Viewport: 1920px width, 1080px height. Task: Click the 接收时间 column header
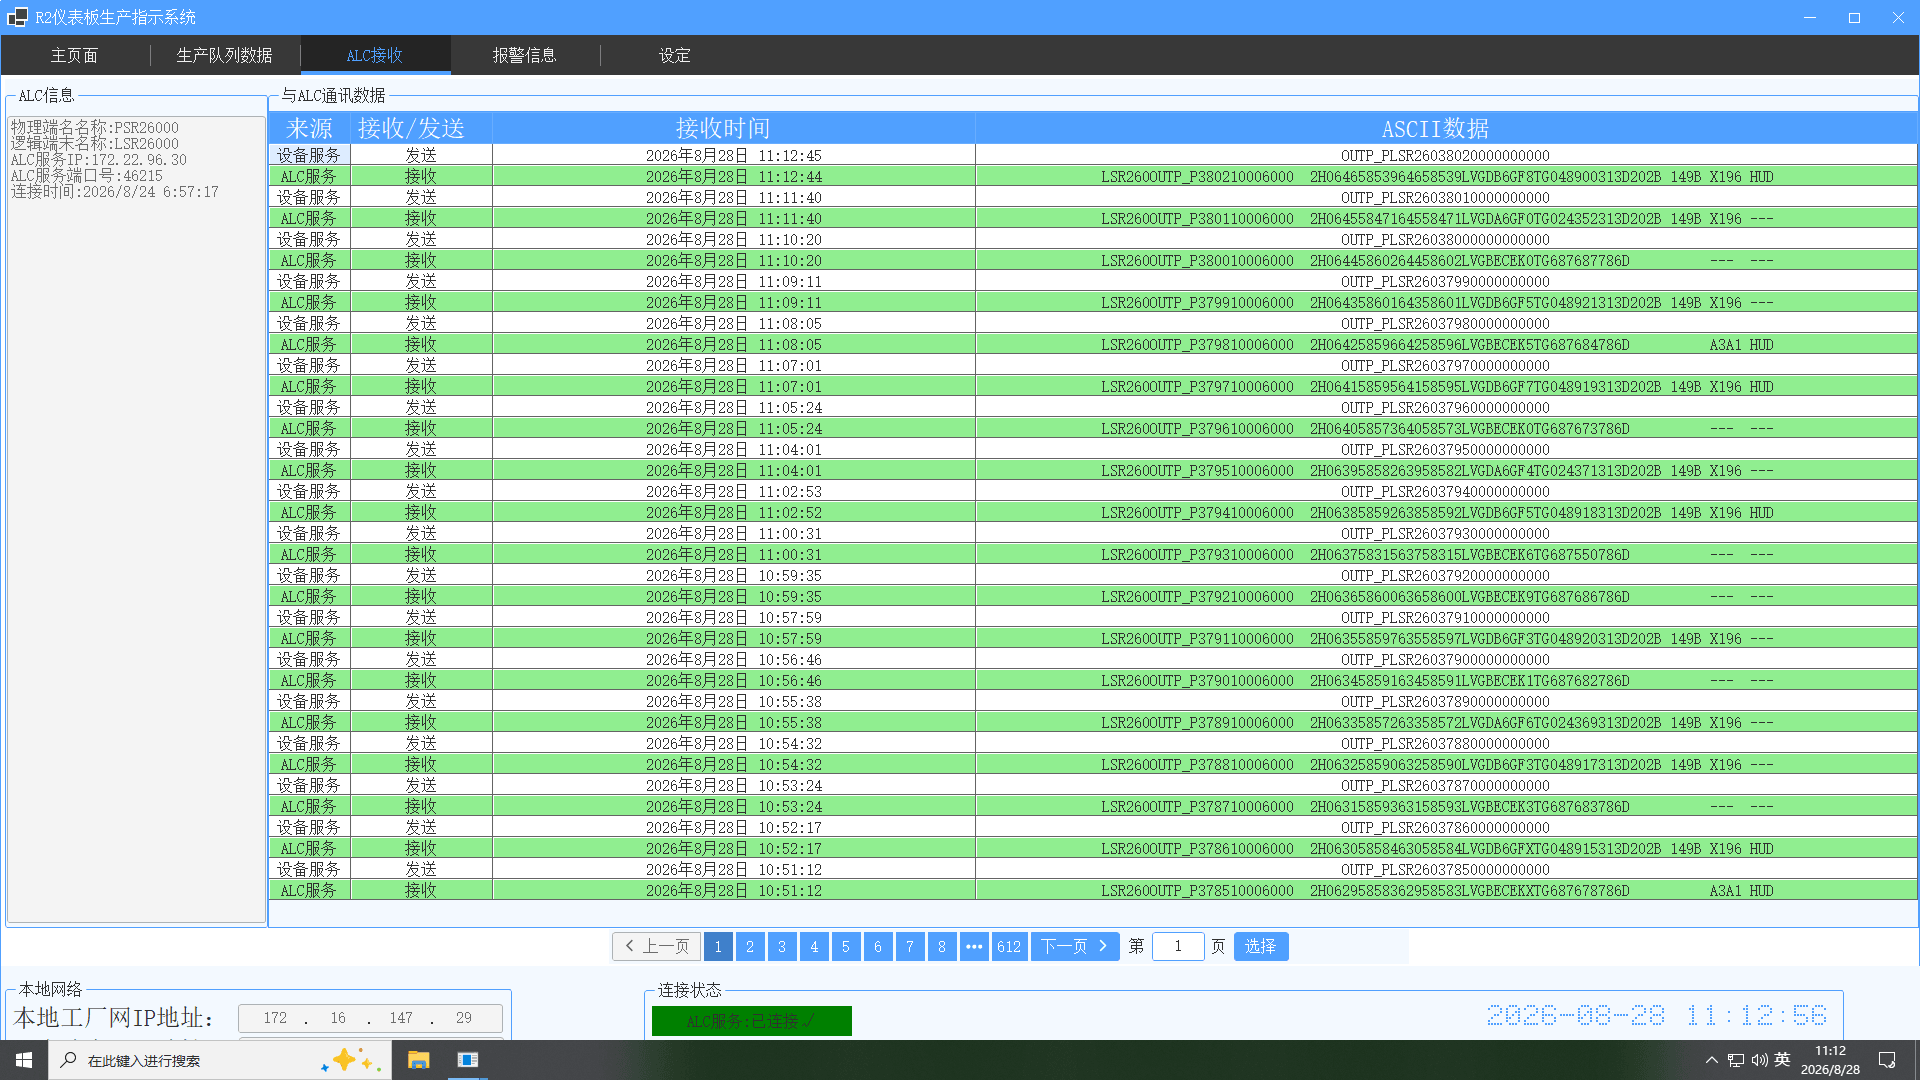(x=733, y=128)
